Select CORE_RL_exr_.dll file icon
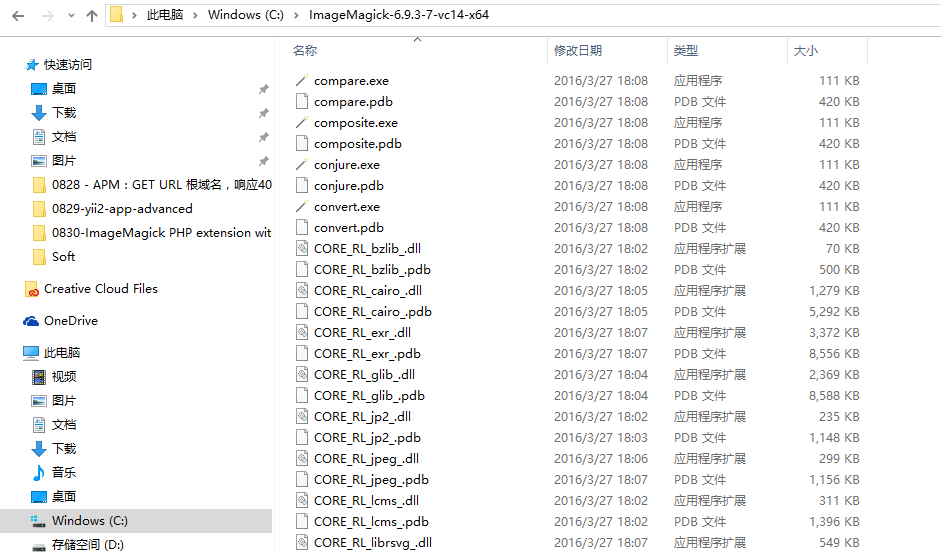Image resolution: width=941 pixels, height=555 pixels. pos(302,332)
